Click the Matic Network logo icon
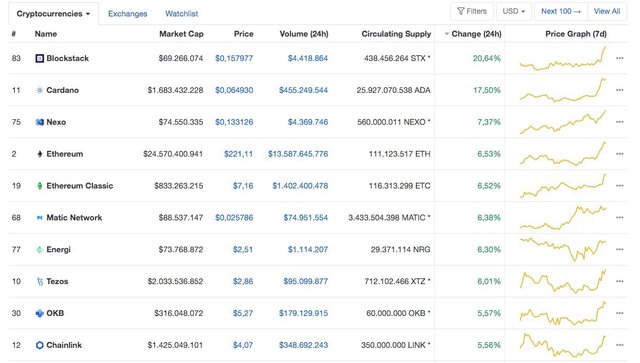Viewport: 640px width, 363px height. coord(40,218)
